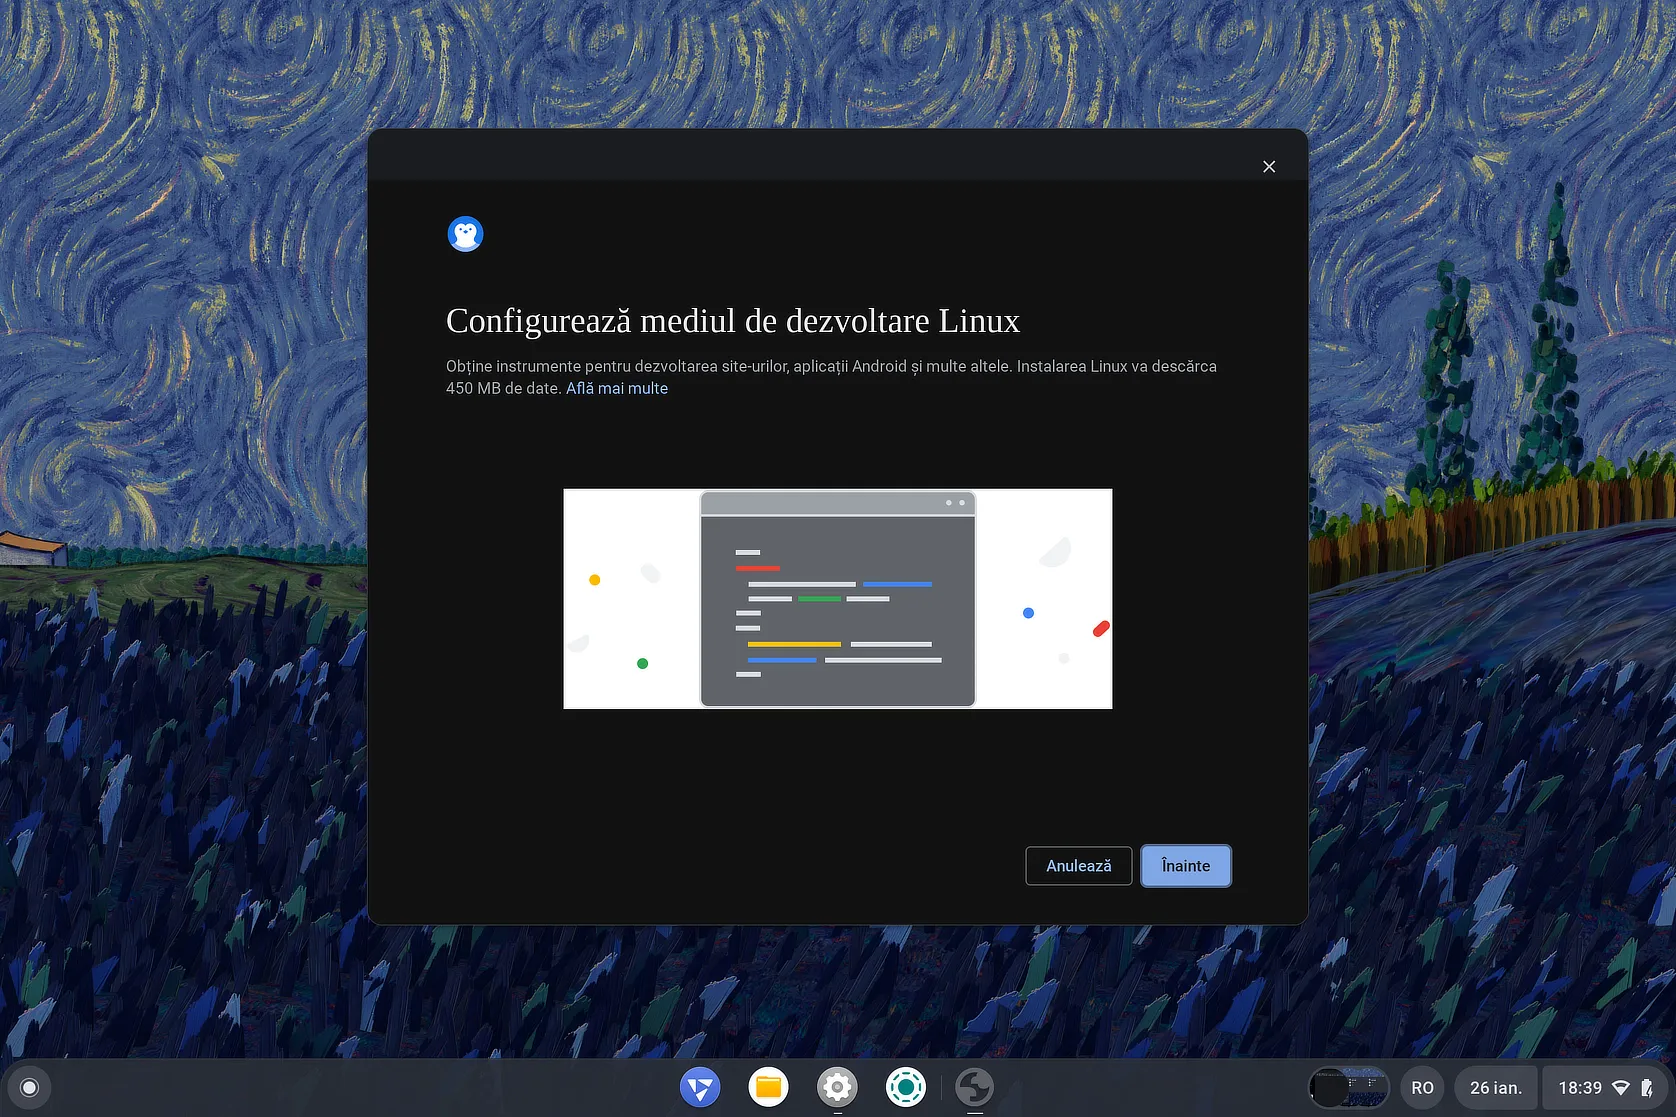Open the RO keyboard input selector
This screenshot has height=1117, width=1676.
click(1422, 1087)
